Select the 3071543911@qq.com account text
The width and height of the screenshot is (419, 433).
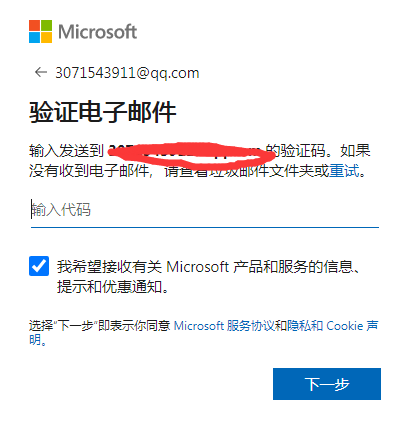127,73
